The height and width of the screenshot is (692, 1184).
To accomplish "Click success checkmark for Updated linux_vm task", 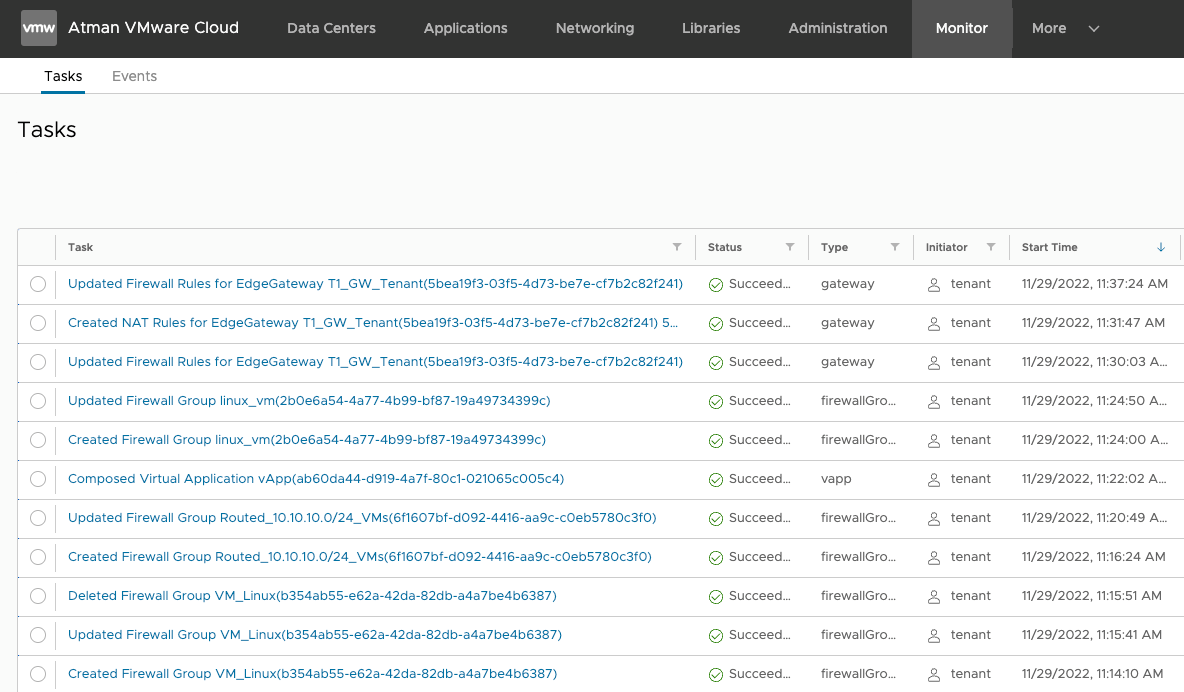I will click(716, 402).
